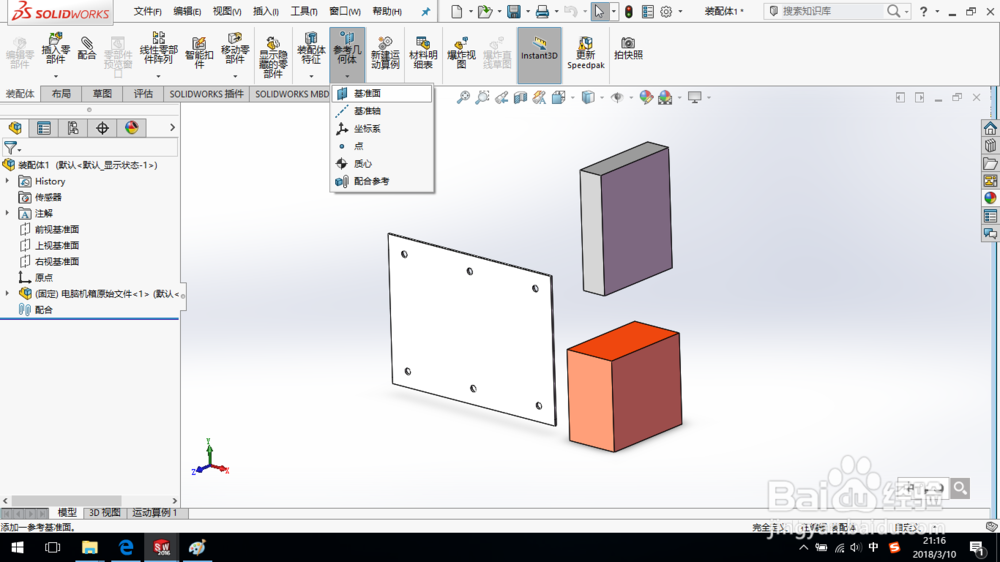This screenshot has width=1000, height=562.
Task: Click the Save icon in quick toolbar
Action: pyautogui.click(x=513, y=11)
